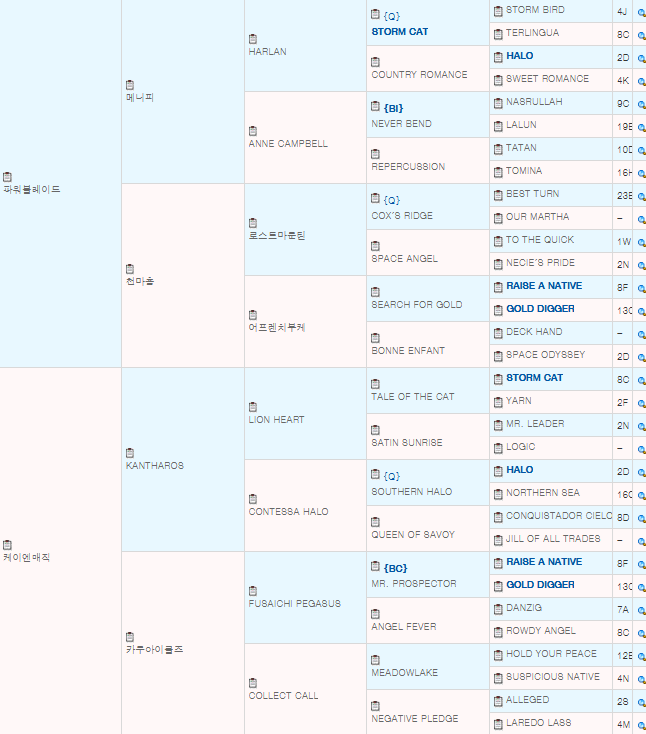The height and width of the screenshot is (734, 646).
Task: Open the COX'S RIDGE entry
Action: tap(402, 216)
